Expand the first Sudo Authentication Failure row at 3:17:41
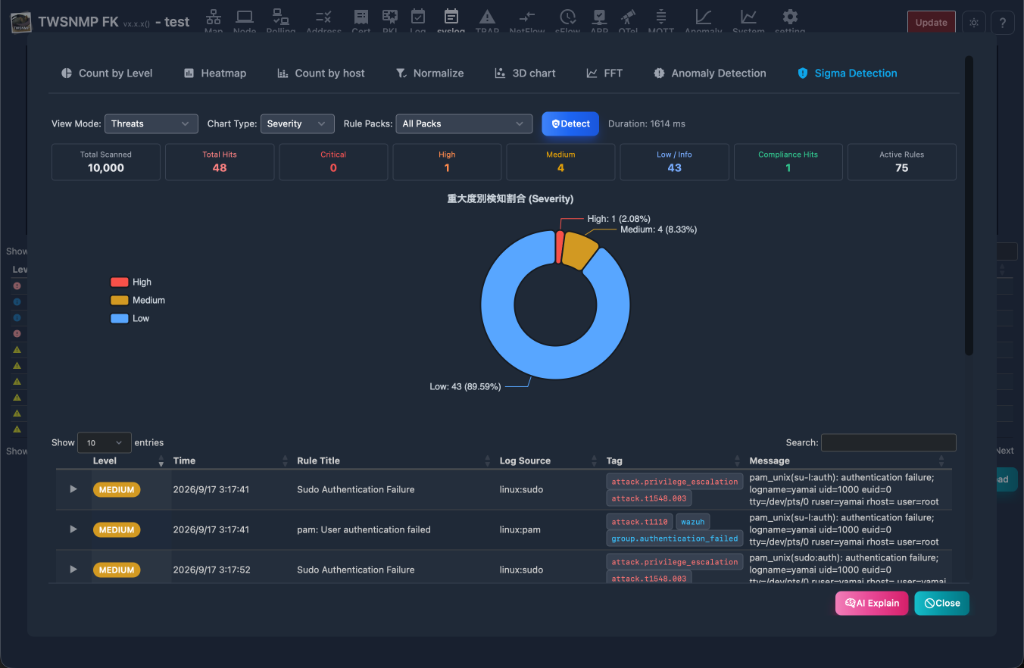Screen dimensions: 1024x668 click(73, 489)
